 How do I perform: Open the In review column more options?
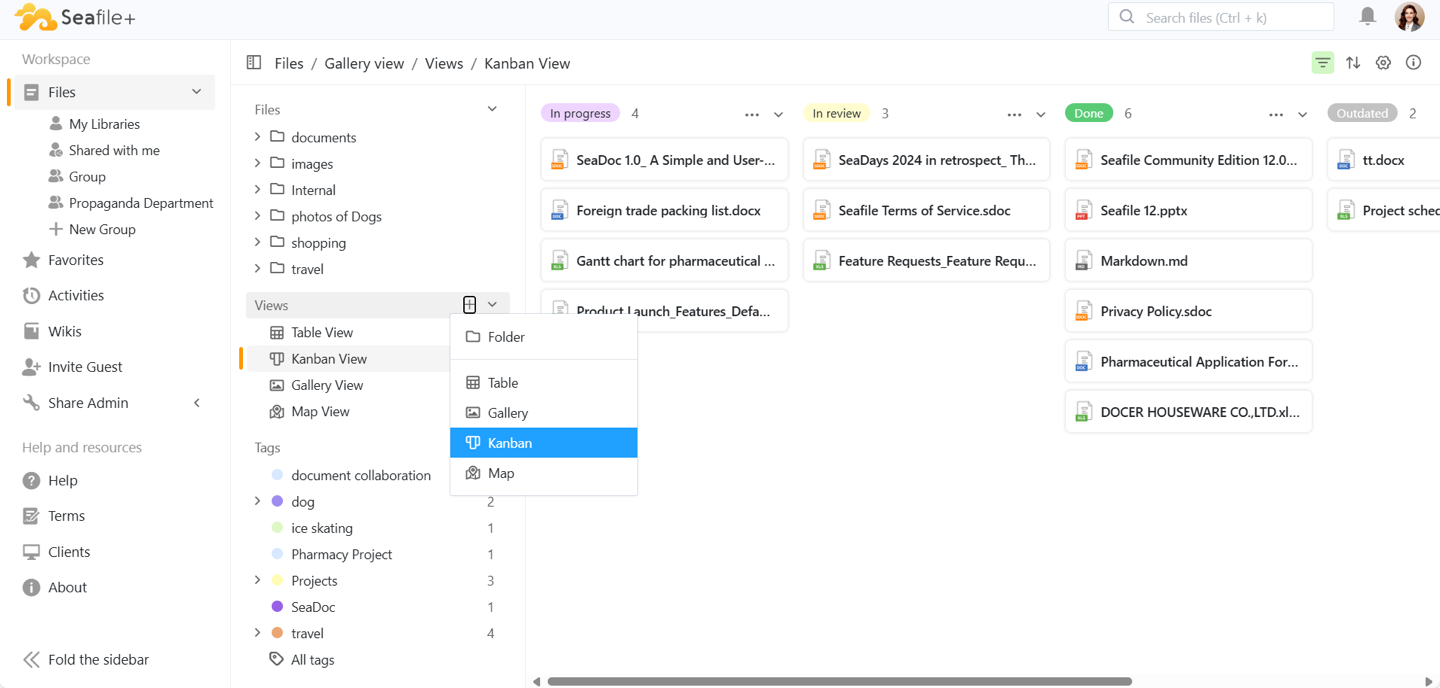[x=1014, y=114]
